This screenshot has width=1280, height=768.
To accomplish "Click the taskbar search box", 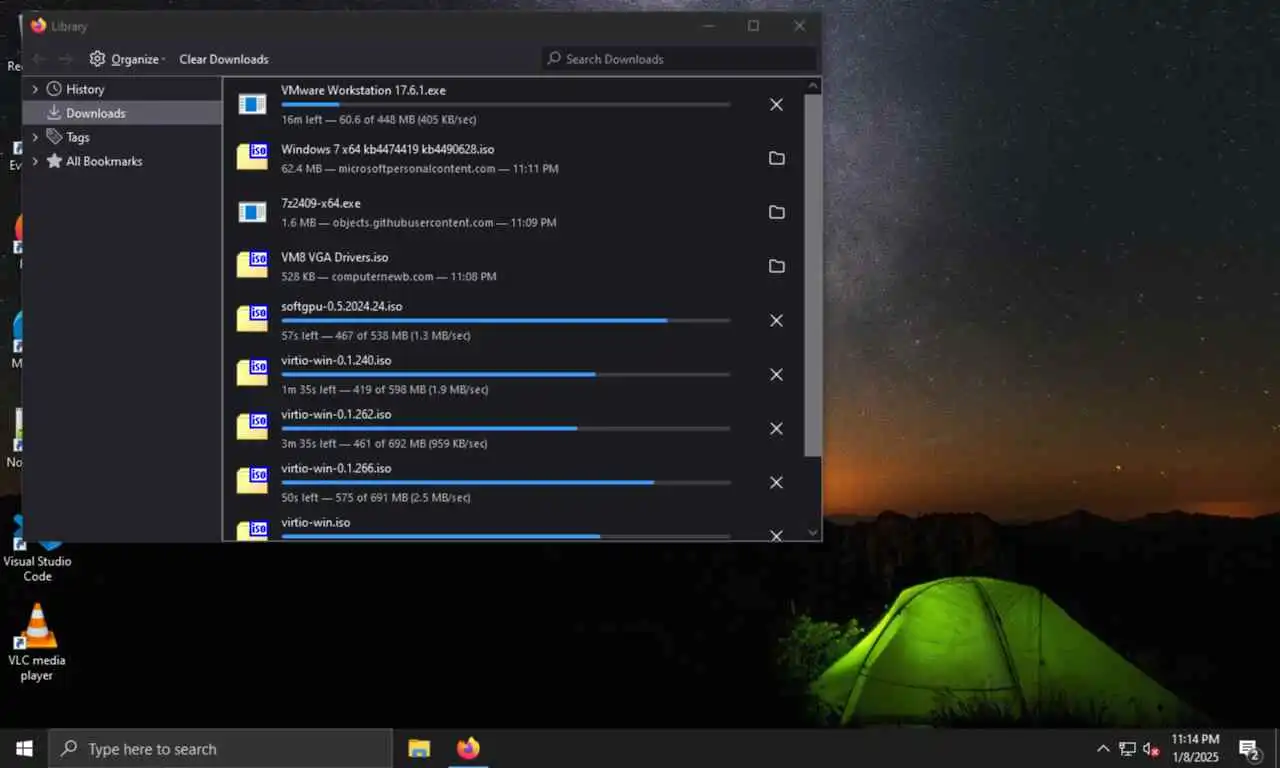I will (220, 748).
